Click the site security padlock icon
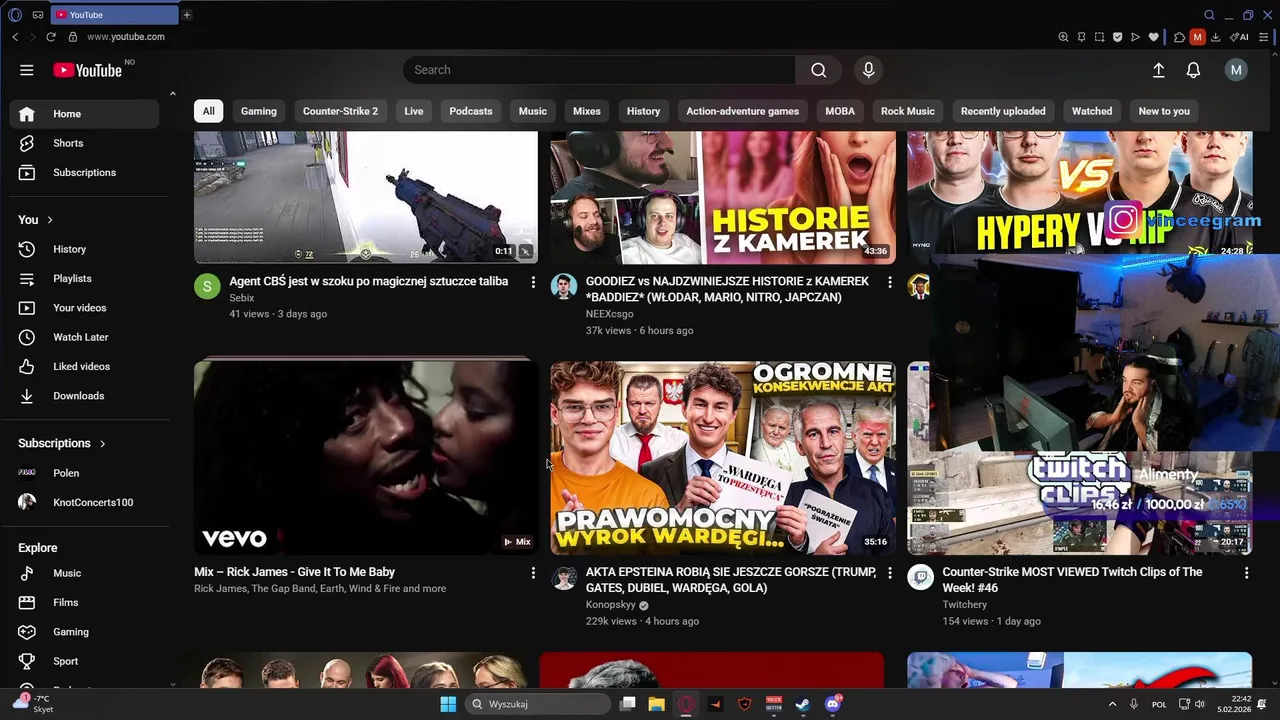The height and width of the screenshot is (720, 1280). coord(72,37)
